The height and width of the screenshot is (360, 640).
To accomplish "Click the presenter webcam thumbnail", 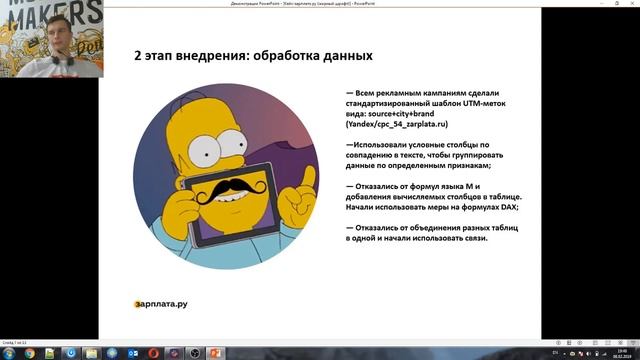I will [x=52, y=39].
